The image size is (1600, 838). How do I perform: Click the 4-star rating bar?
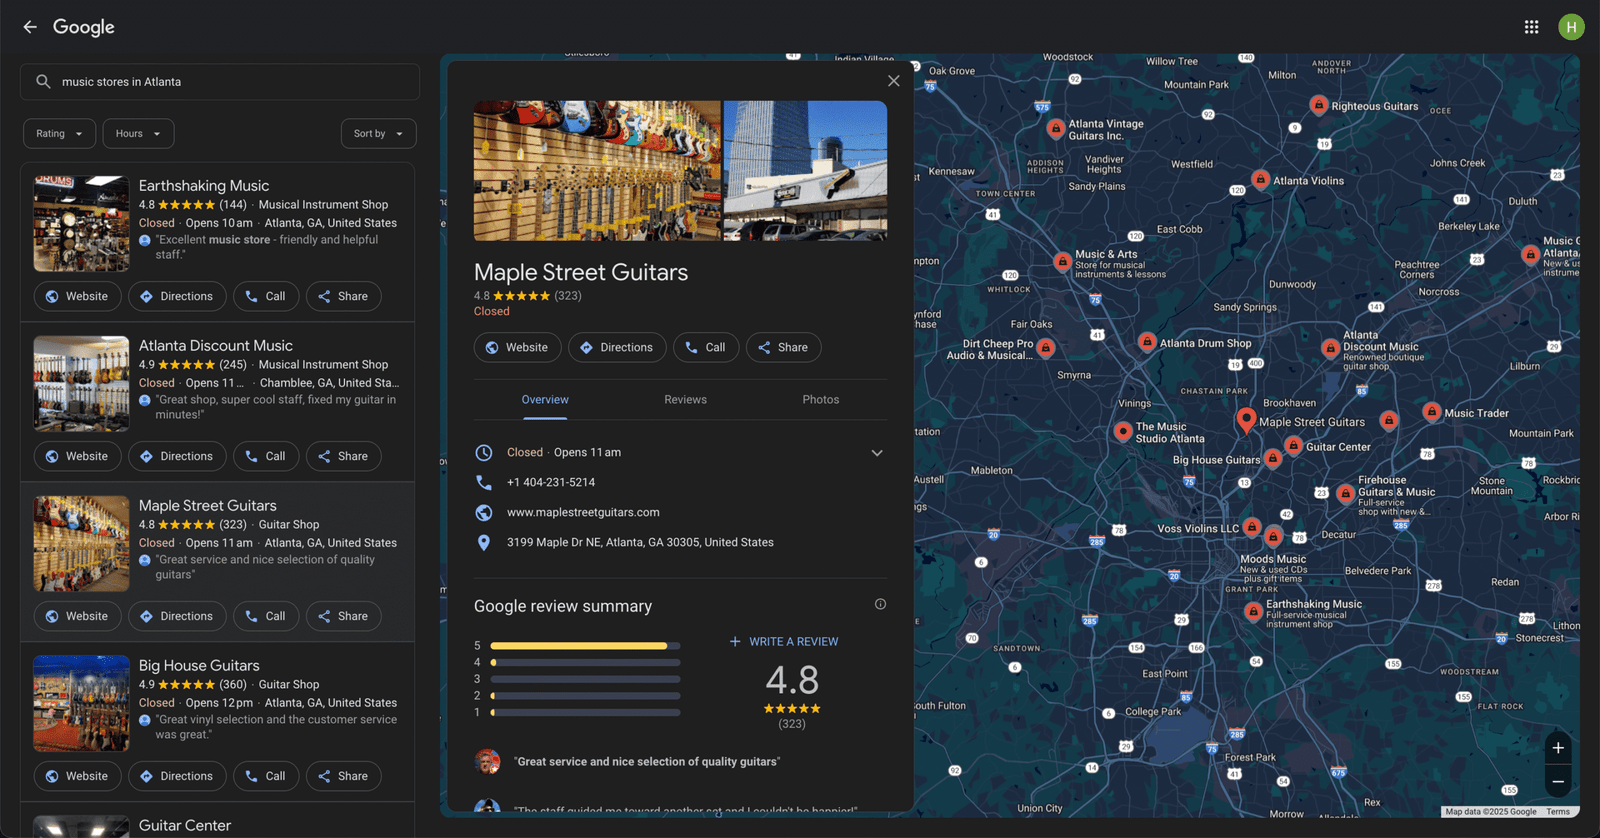[585, 662]
